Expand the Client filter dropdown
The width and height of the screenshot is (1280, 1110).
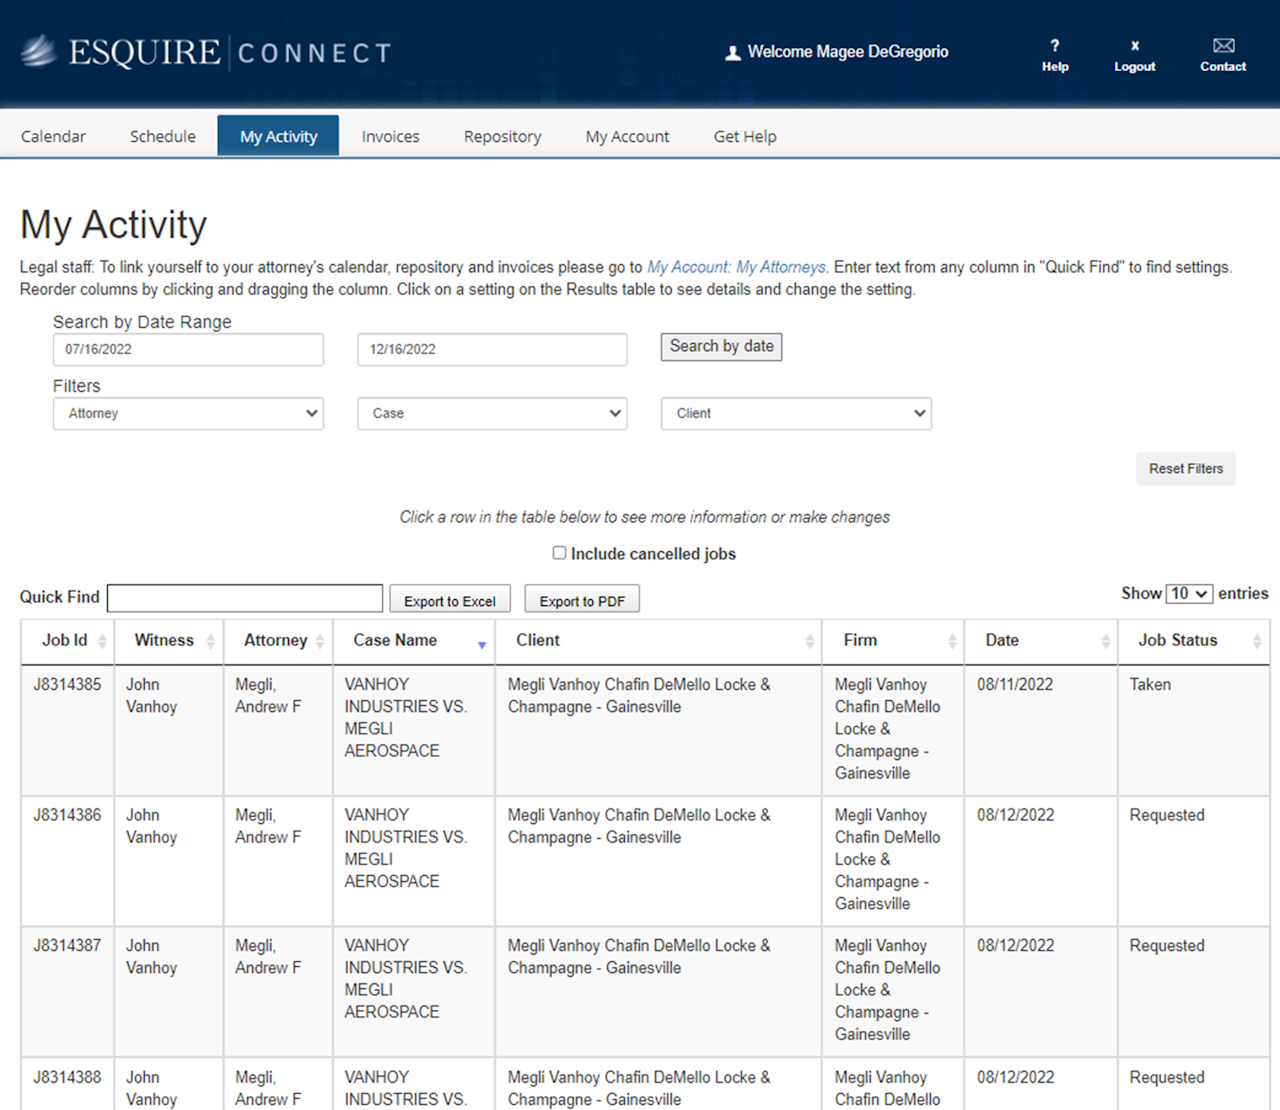[796, 413]
